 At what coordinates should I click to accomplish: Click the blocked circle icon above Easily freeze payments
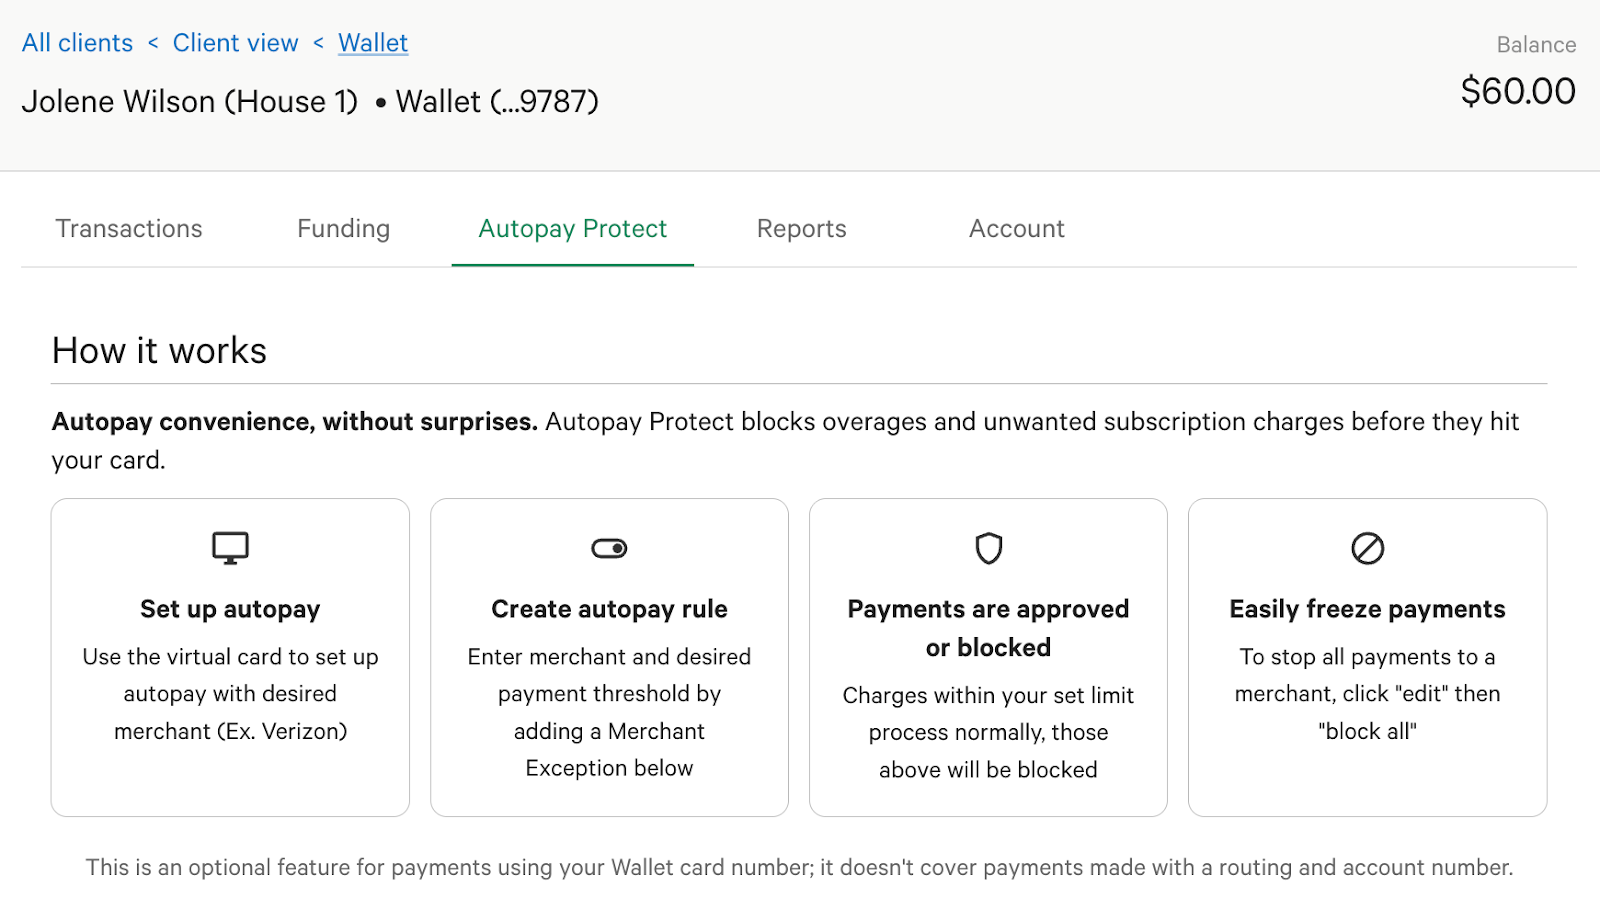pyautogui.click(x=1367, y=548)
